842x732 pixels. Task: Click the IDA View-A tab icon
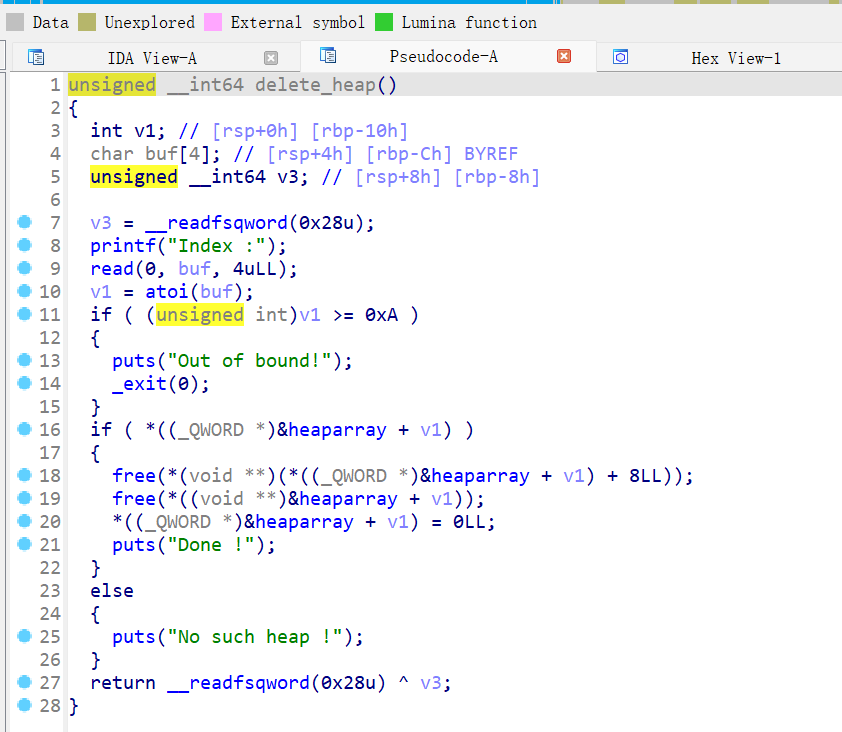coord(36,58)
